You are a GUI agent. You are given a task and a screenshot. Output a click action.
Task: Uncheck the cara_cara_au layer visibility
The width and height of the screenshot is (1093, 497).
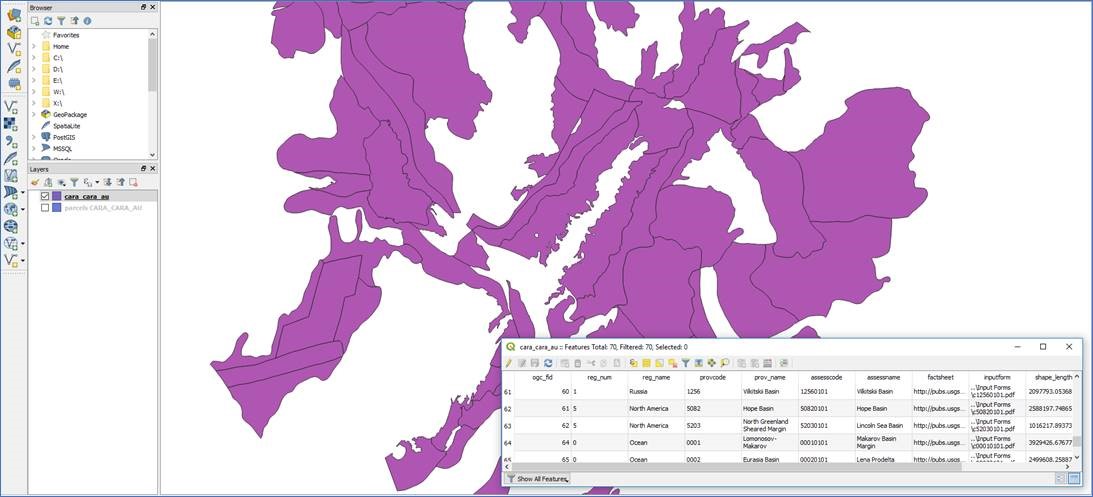click(x=45, y=197)
